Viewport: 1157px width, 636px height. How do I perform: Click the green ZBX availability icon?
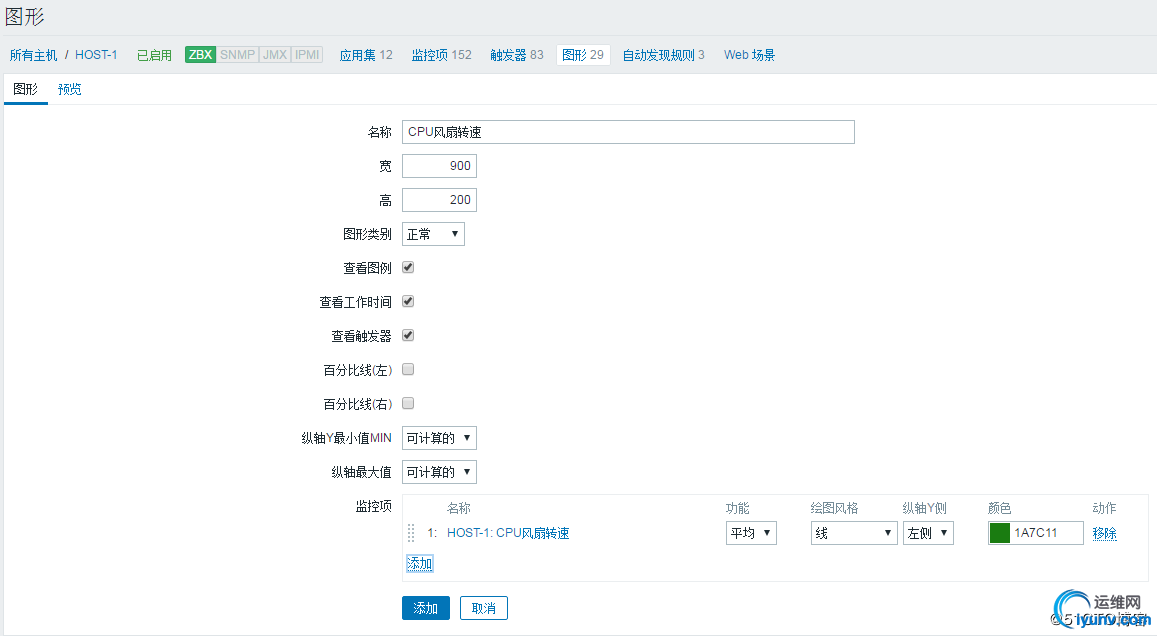coord(199,55)
